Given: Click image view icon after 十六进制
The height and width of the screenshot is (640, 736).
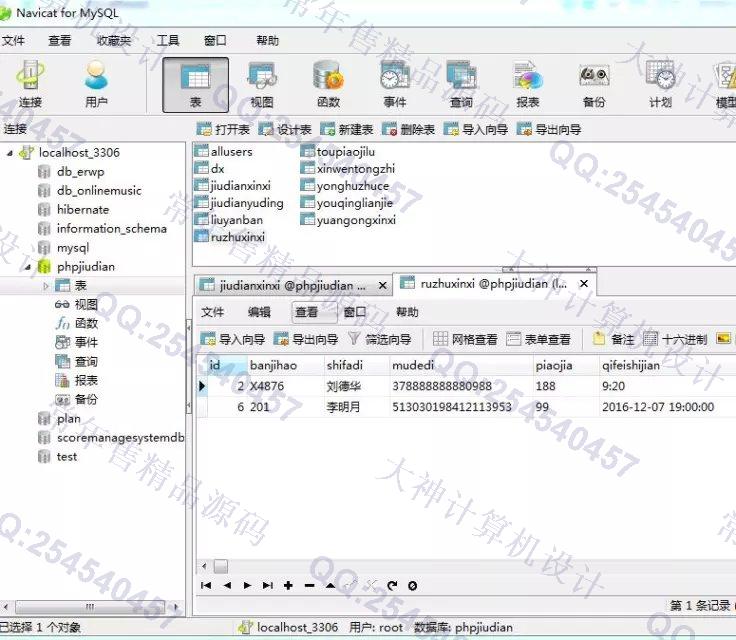Looking at the screenshot, I should tap(724, 338).
